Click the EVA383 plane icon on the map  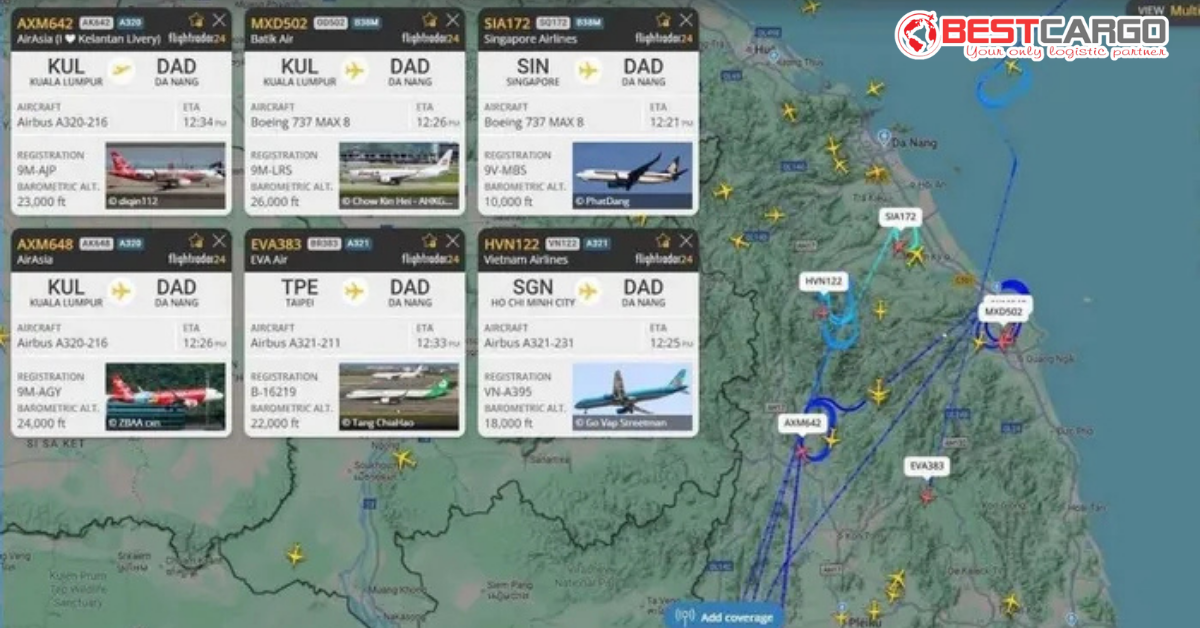(927, 494)
